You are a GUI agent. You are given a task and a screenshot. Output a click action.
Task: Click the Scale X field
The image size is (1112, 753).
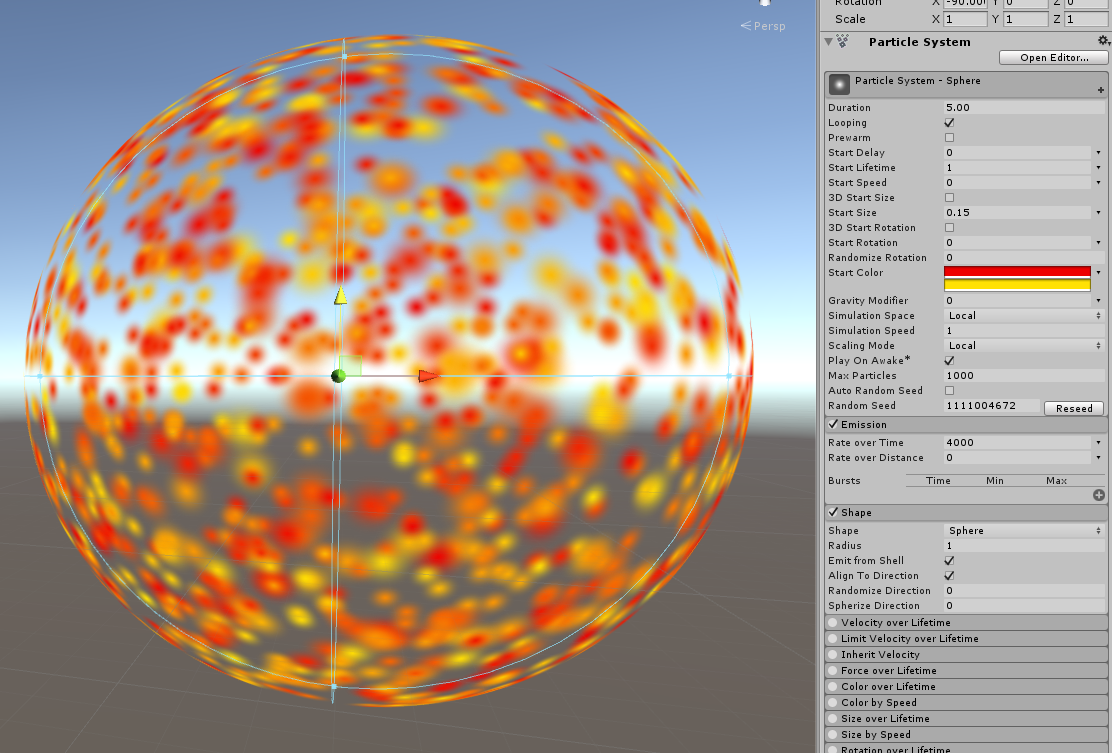pos(965,19)
